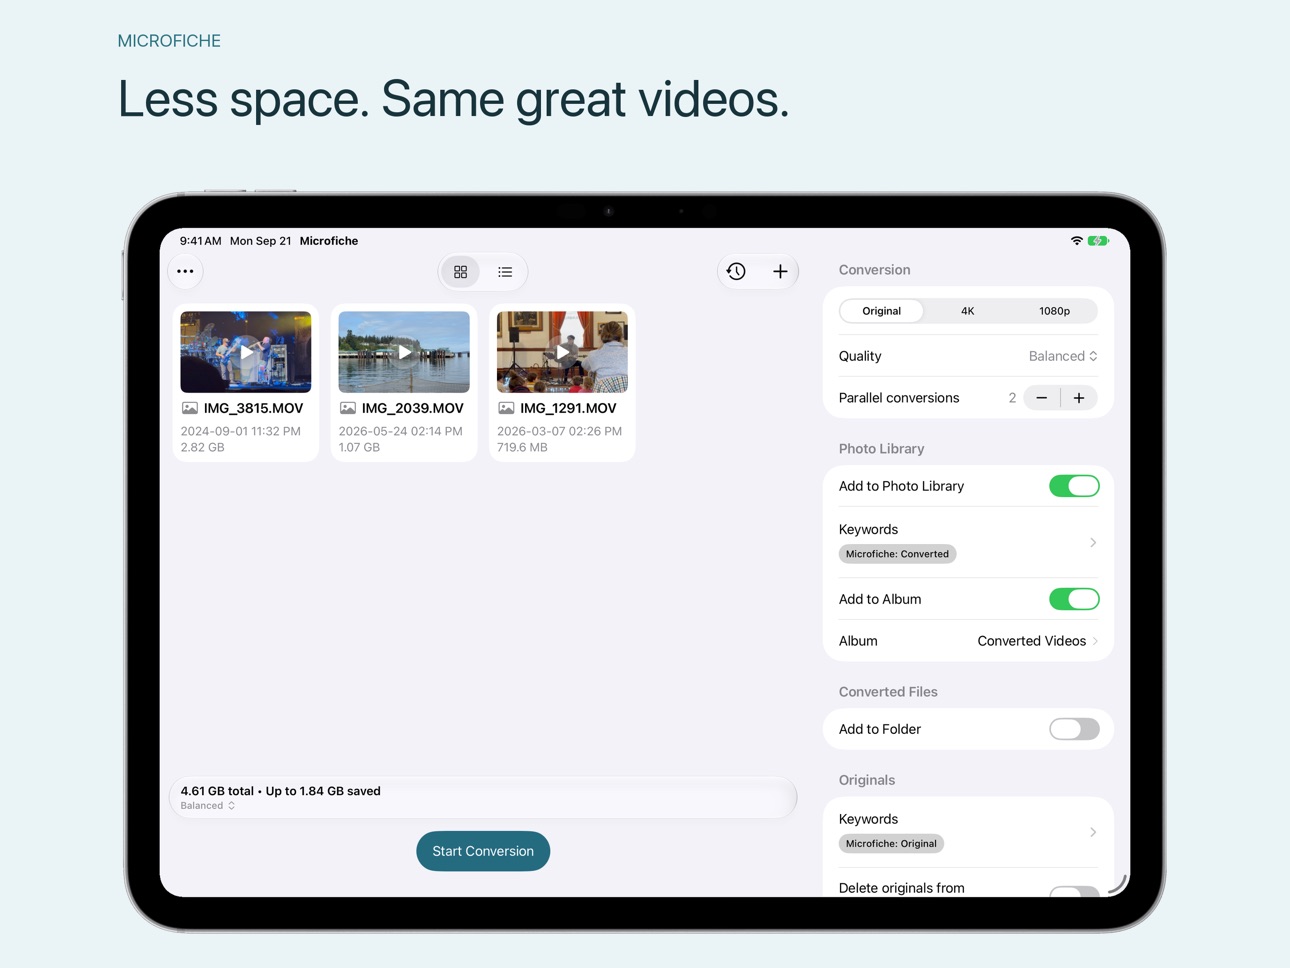Increase parallel conversions with plus
Viewport: 1290px width, 968px height.
point(1079,398)
